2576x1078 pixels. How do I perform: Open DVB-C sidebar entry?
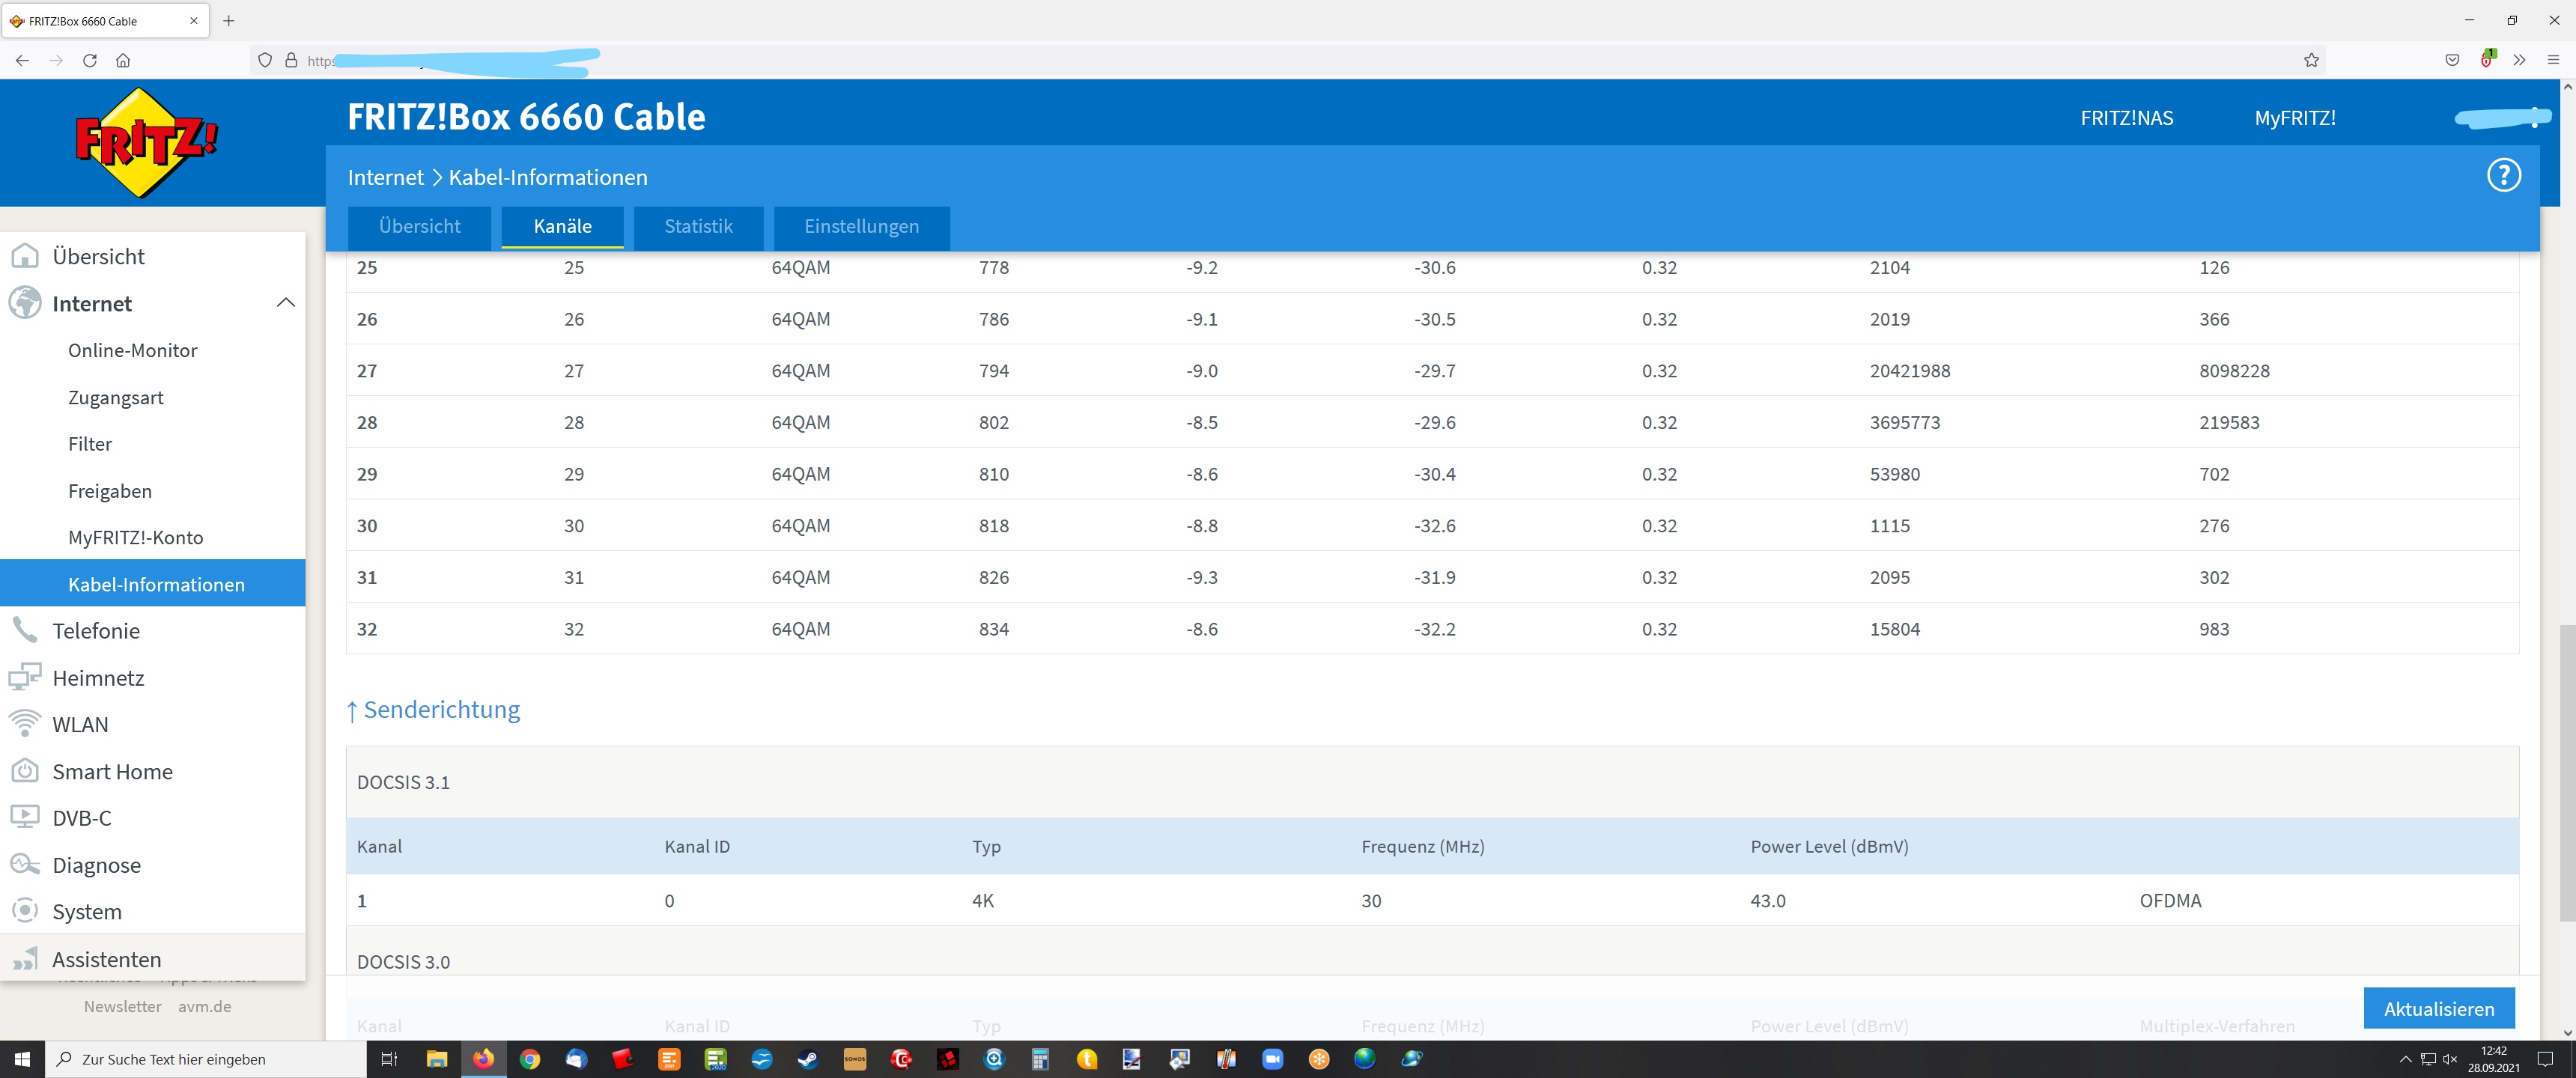(x=81, y=818)
